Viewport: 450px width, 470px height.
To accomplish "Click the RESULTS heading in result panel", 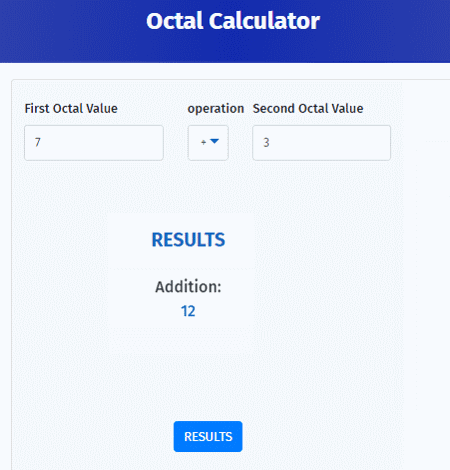I will pyautogui.click(x=188, y=240).
